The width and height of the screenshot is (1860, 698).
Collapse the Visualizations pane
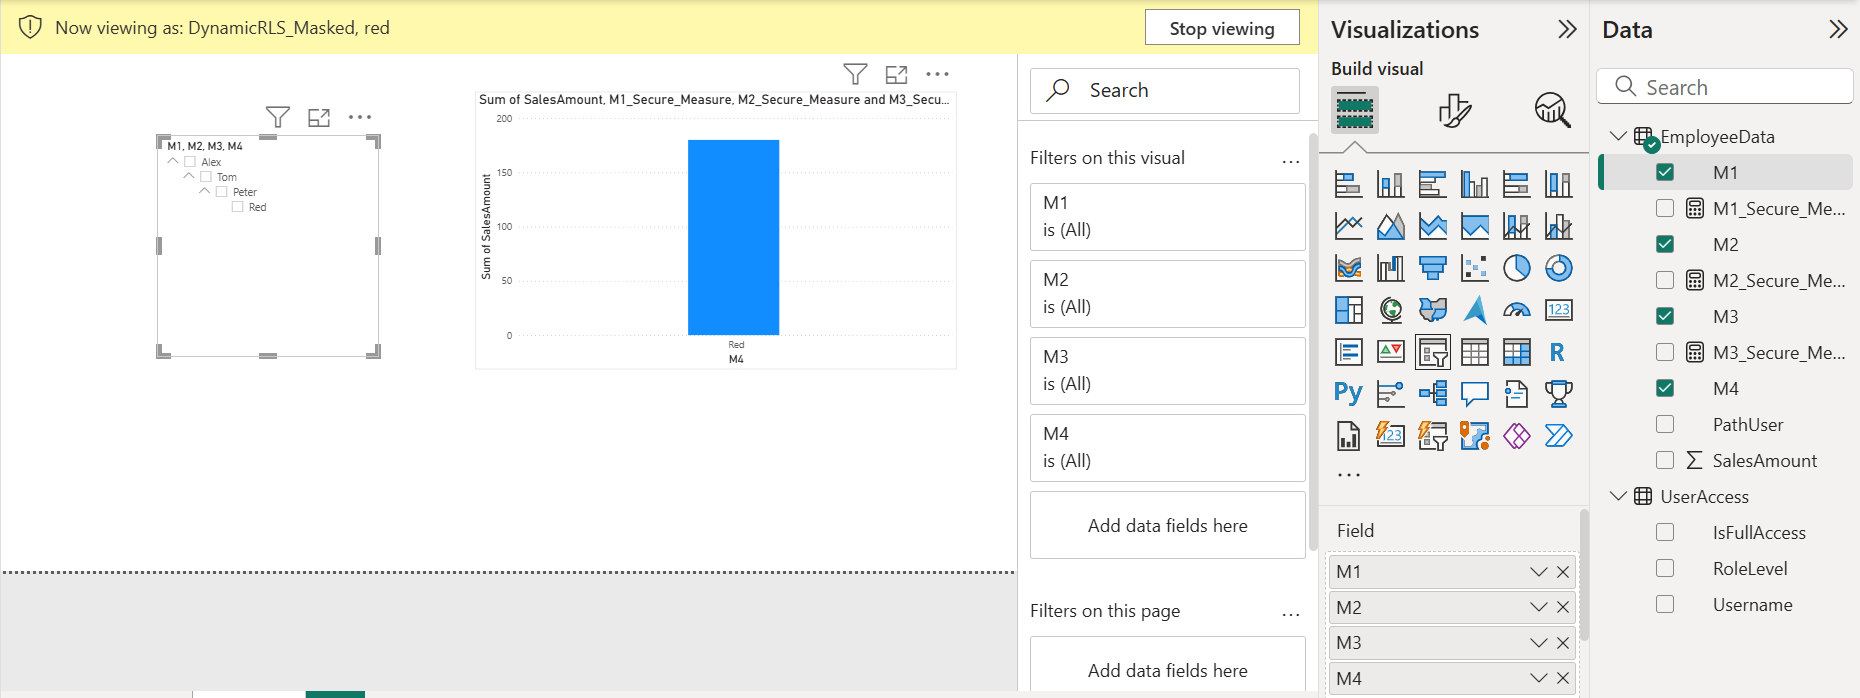point(1567,29)
